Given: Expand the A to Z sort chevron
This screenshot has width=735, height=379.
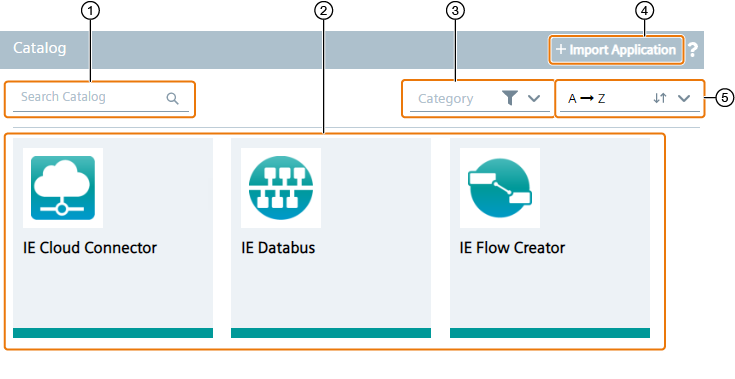Looking at the screenshot, I should tap(684, 98).
